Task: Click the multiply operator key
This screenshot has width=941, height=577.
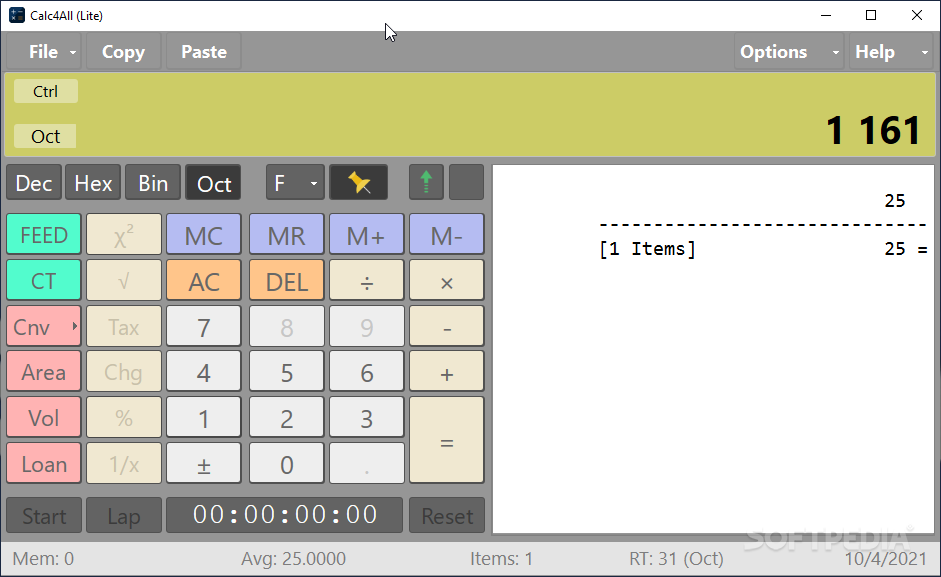Action: pyautogui.click(x=446, y=280)
